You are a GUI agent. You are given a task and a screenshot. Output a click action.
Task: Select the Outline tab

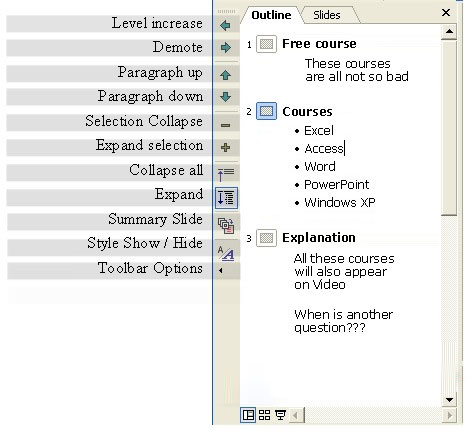[x=271, y=15]
